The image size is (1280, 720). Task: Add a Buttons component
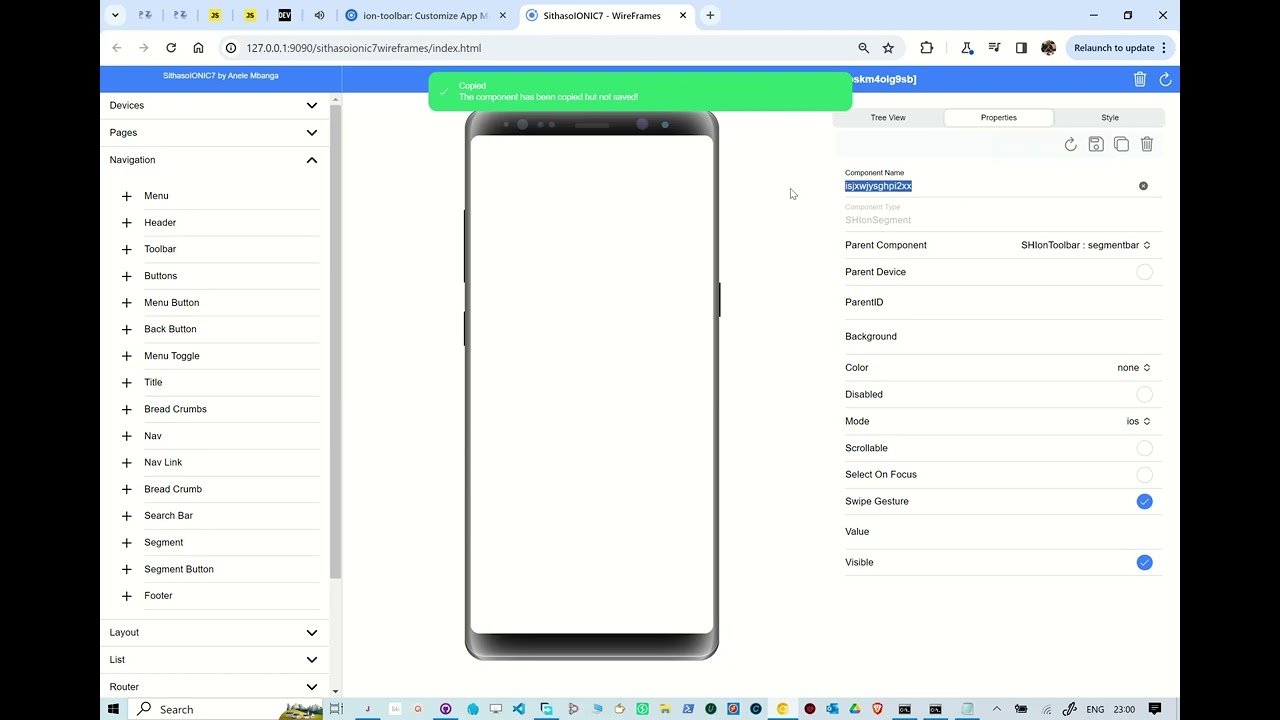[x=127, y=276]
